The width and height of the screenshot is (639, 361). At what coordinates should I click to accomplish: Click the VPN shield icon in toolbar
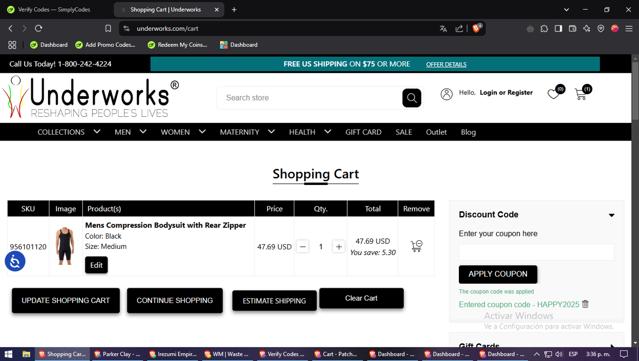(x=601, y=29)
